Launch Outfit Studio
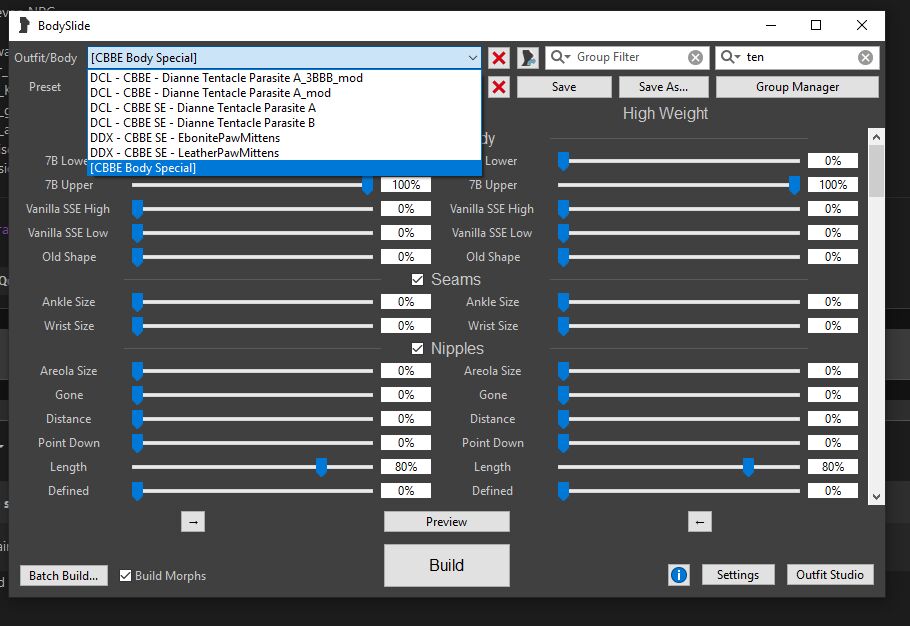The height and width of the screenshot is (626, 910). [x=830, y=574]
